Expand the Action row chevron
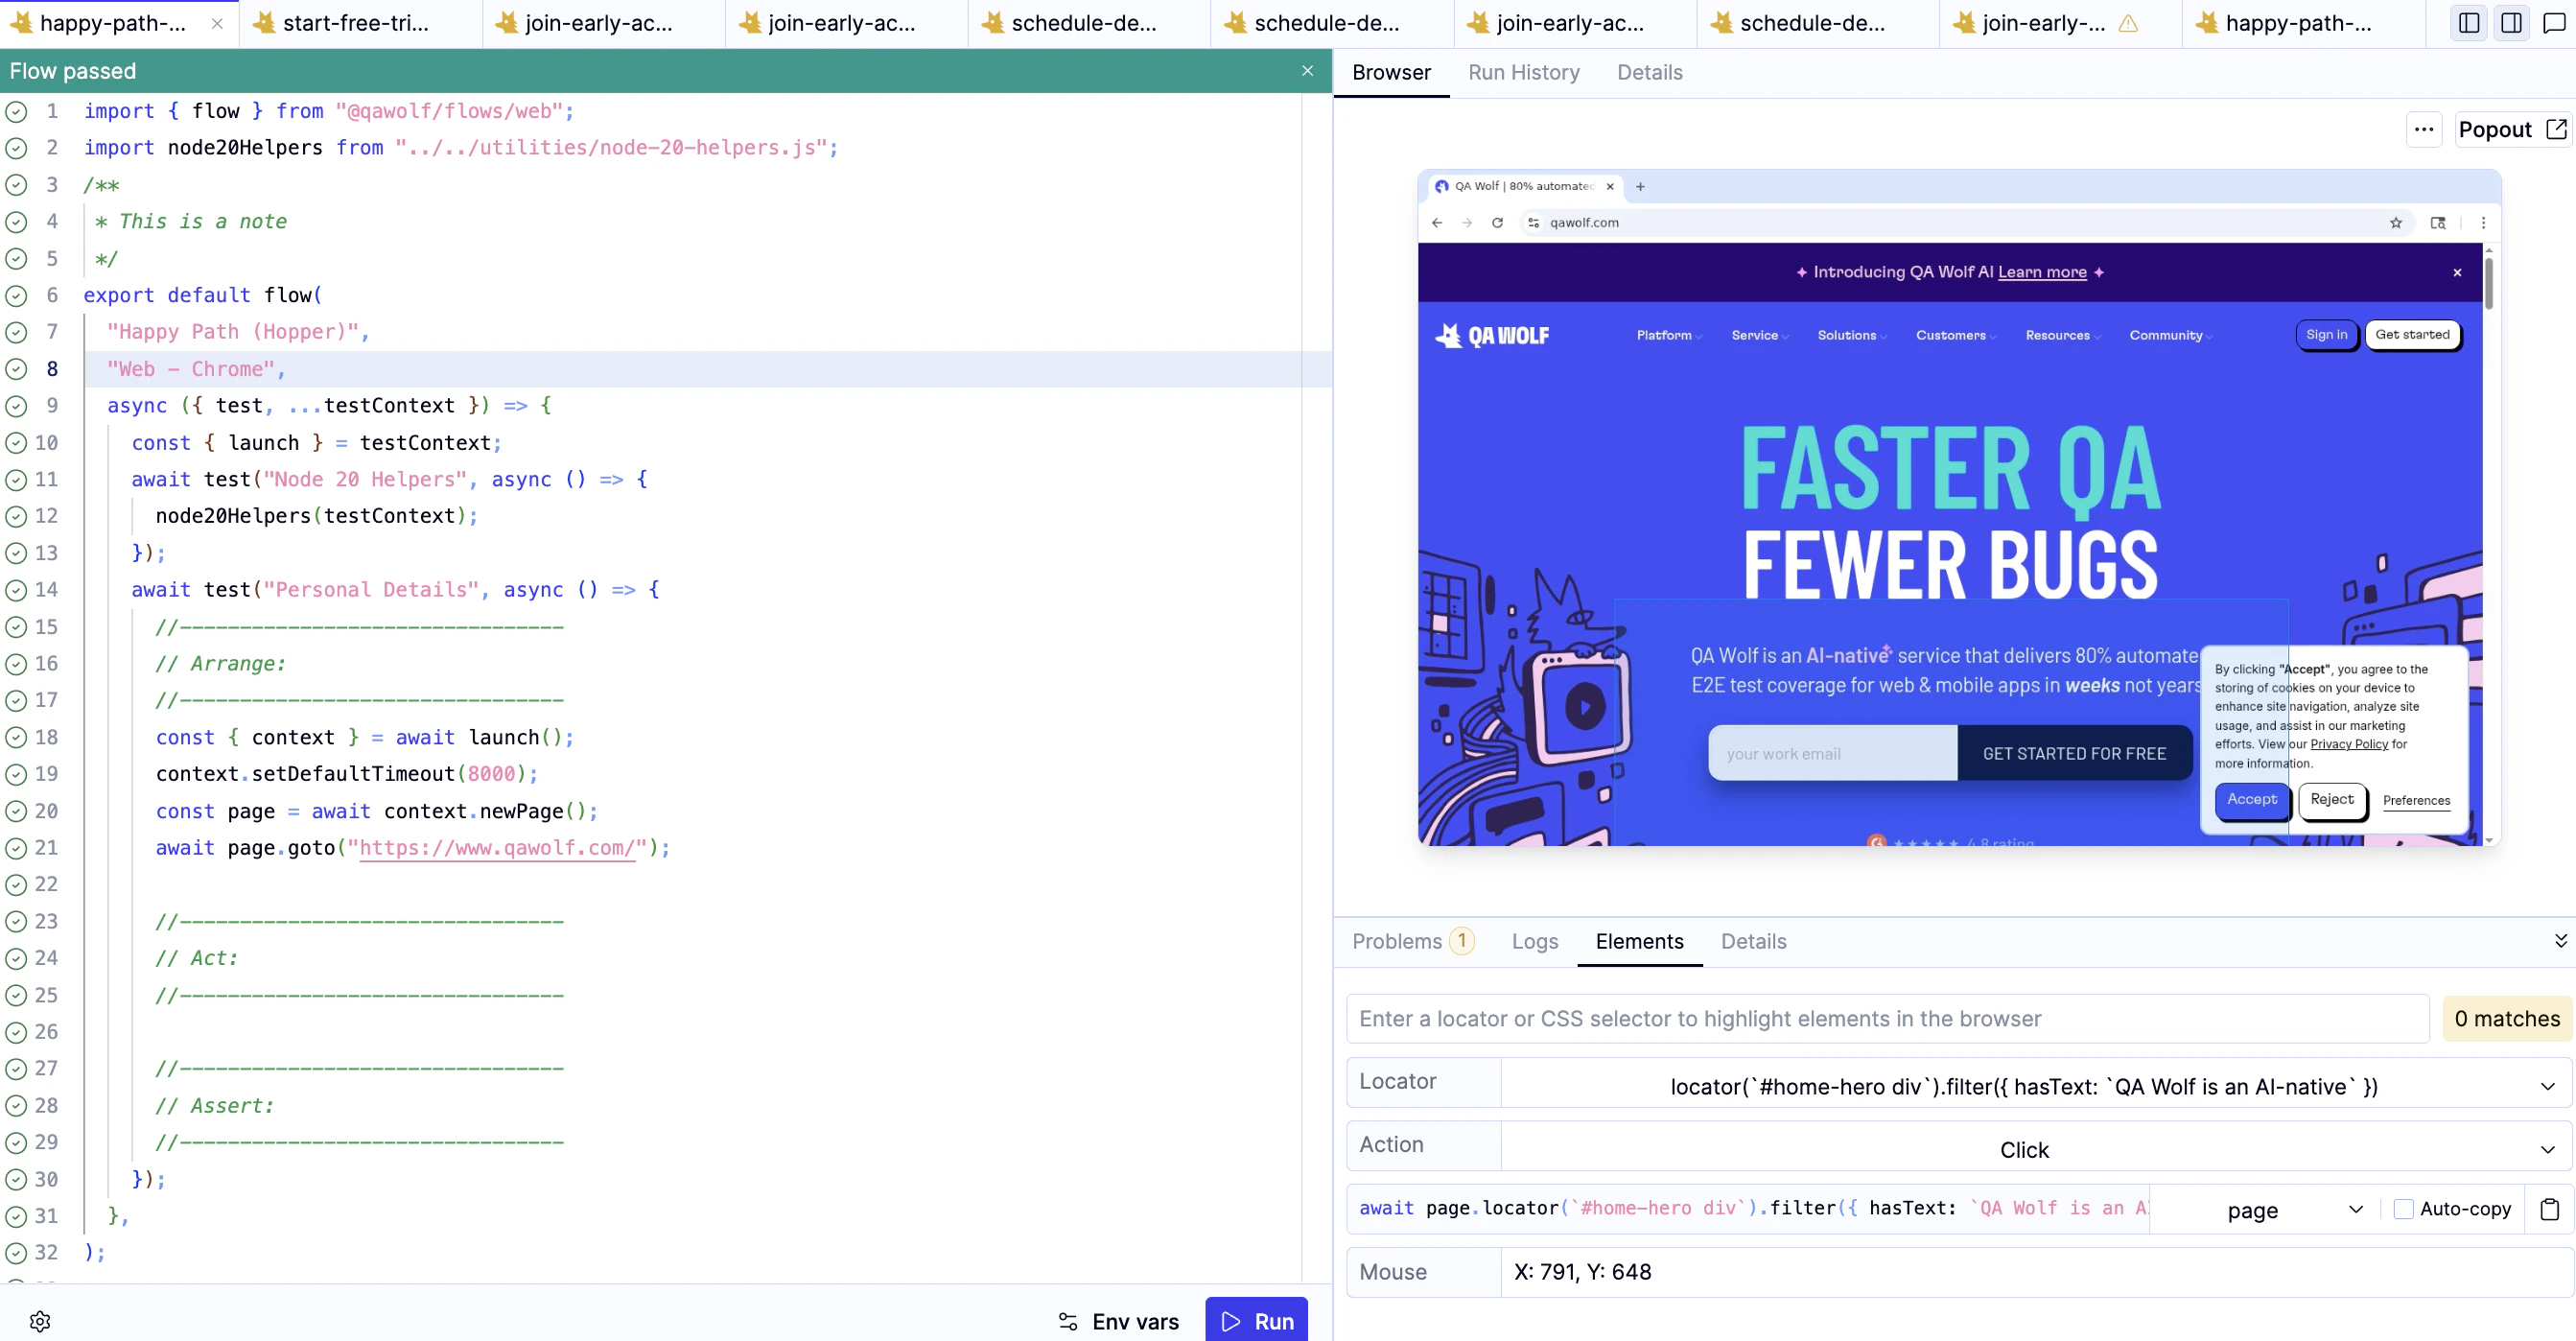This screenshot has height=1341, width=2576. (x=2550, y=1149)
